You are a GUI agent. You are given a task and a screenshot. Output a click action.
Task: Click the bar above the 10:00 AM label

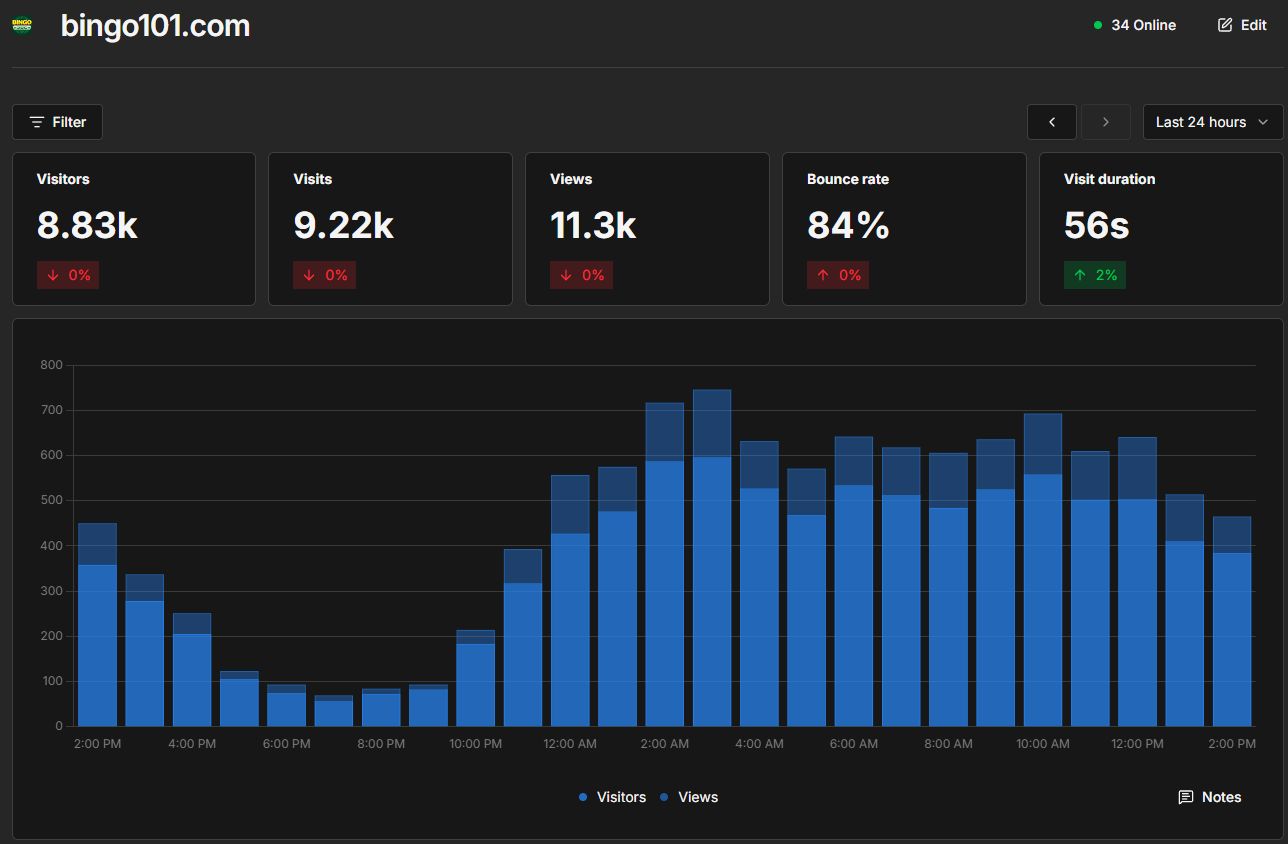[x=1043, y=570]
